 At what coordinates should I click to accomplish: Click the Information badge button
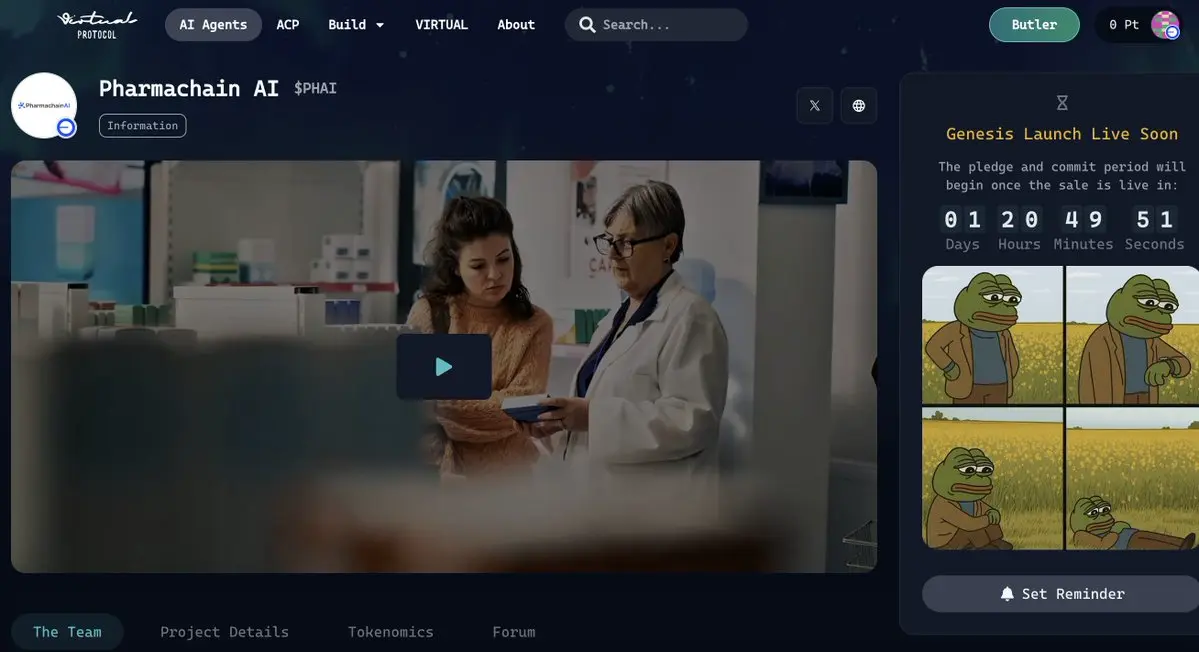[142, 125]
